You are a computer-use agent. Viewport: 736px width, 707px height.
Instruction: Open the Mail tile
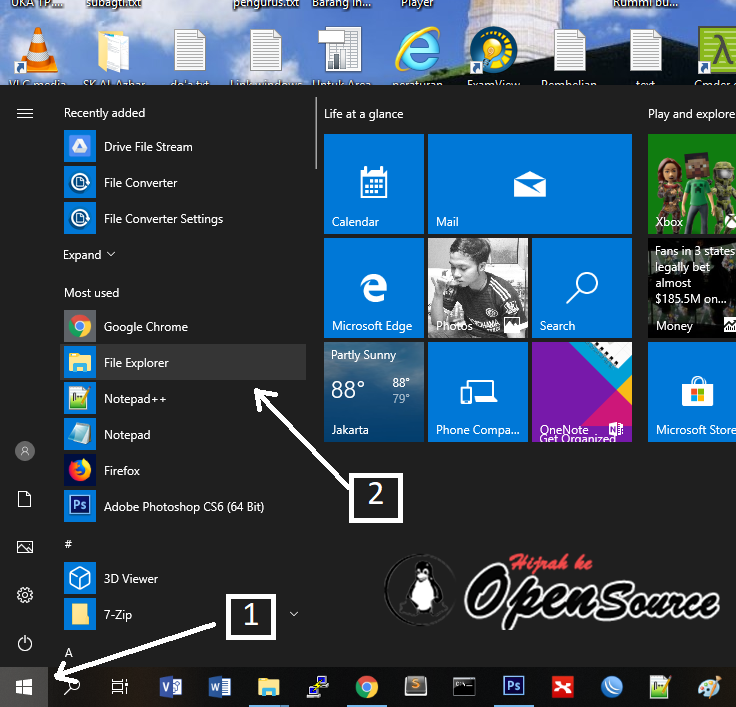pos(529,184)
